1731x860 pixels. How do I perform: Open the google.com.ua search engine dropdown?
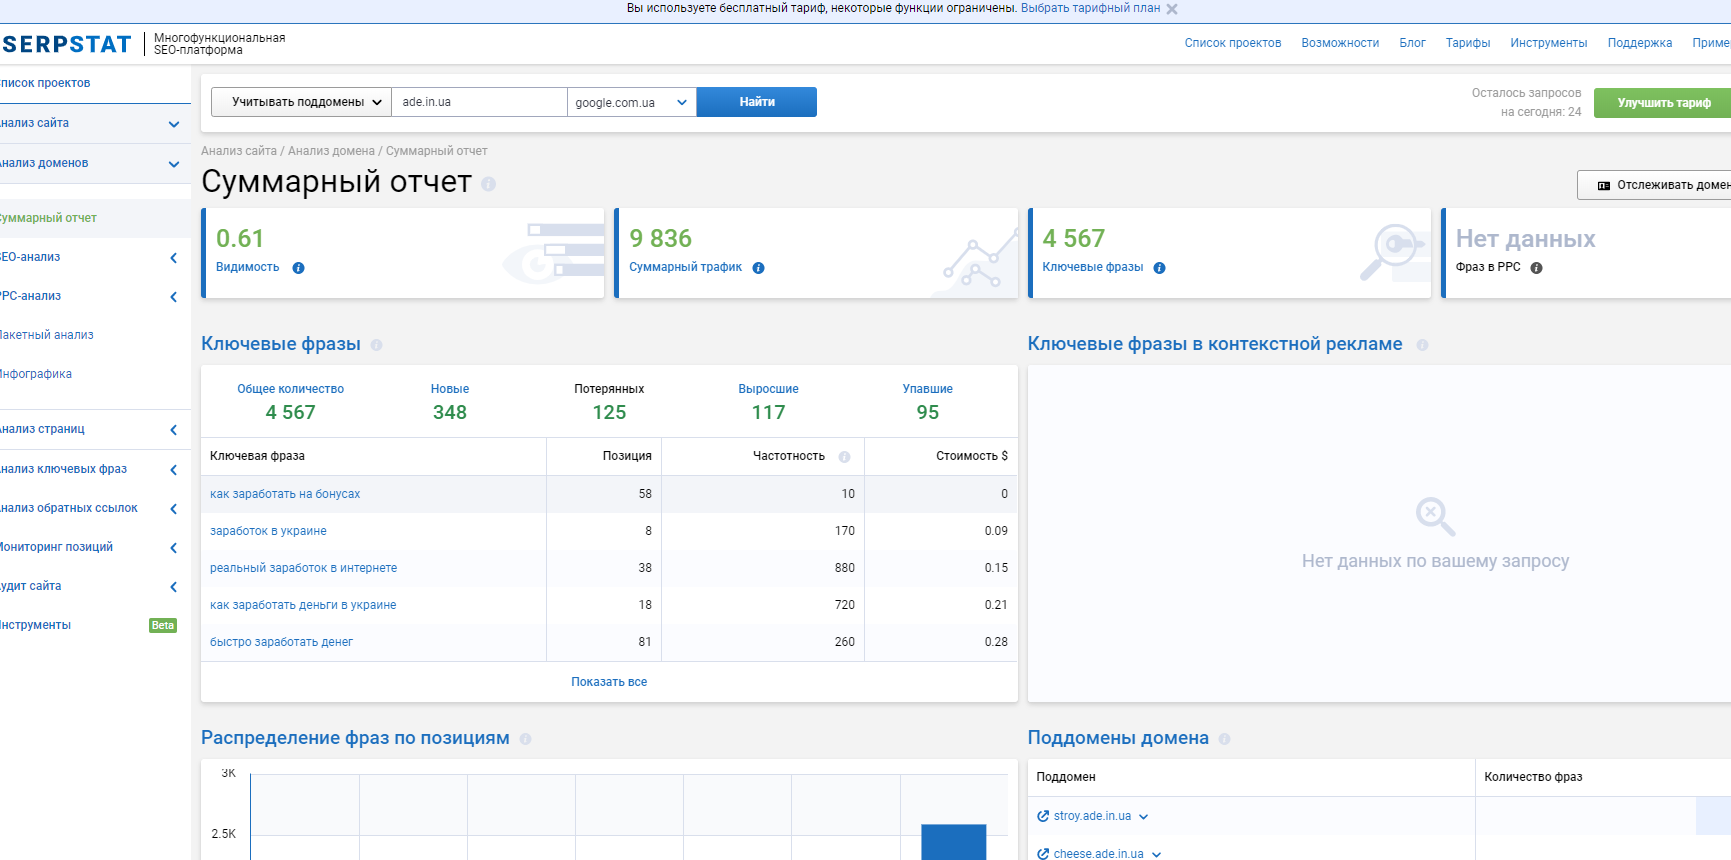(631, 102)
